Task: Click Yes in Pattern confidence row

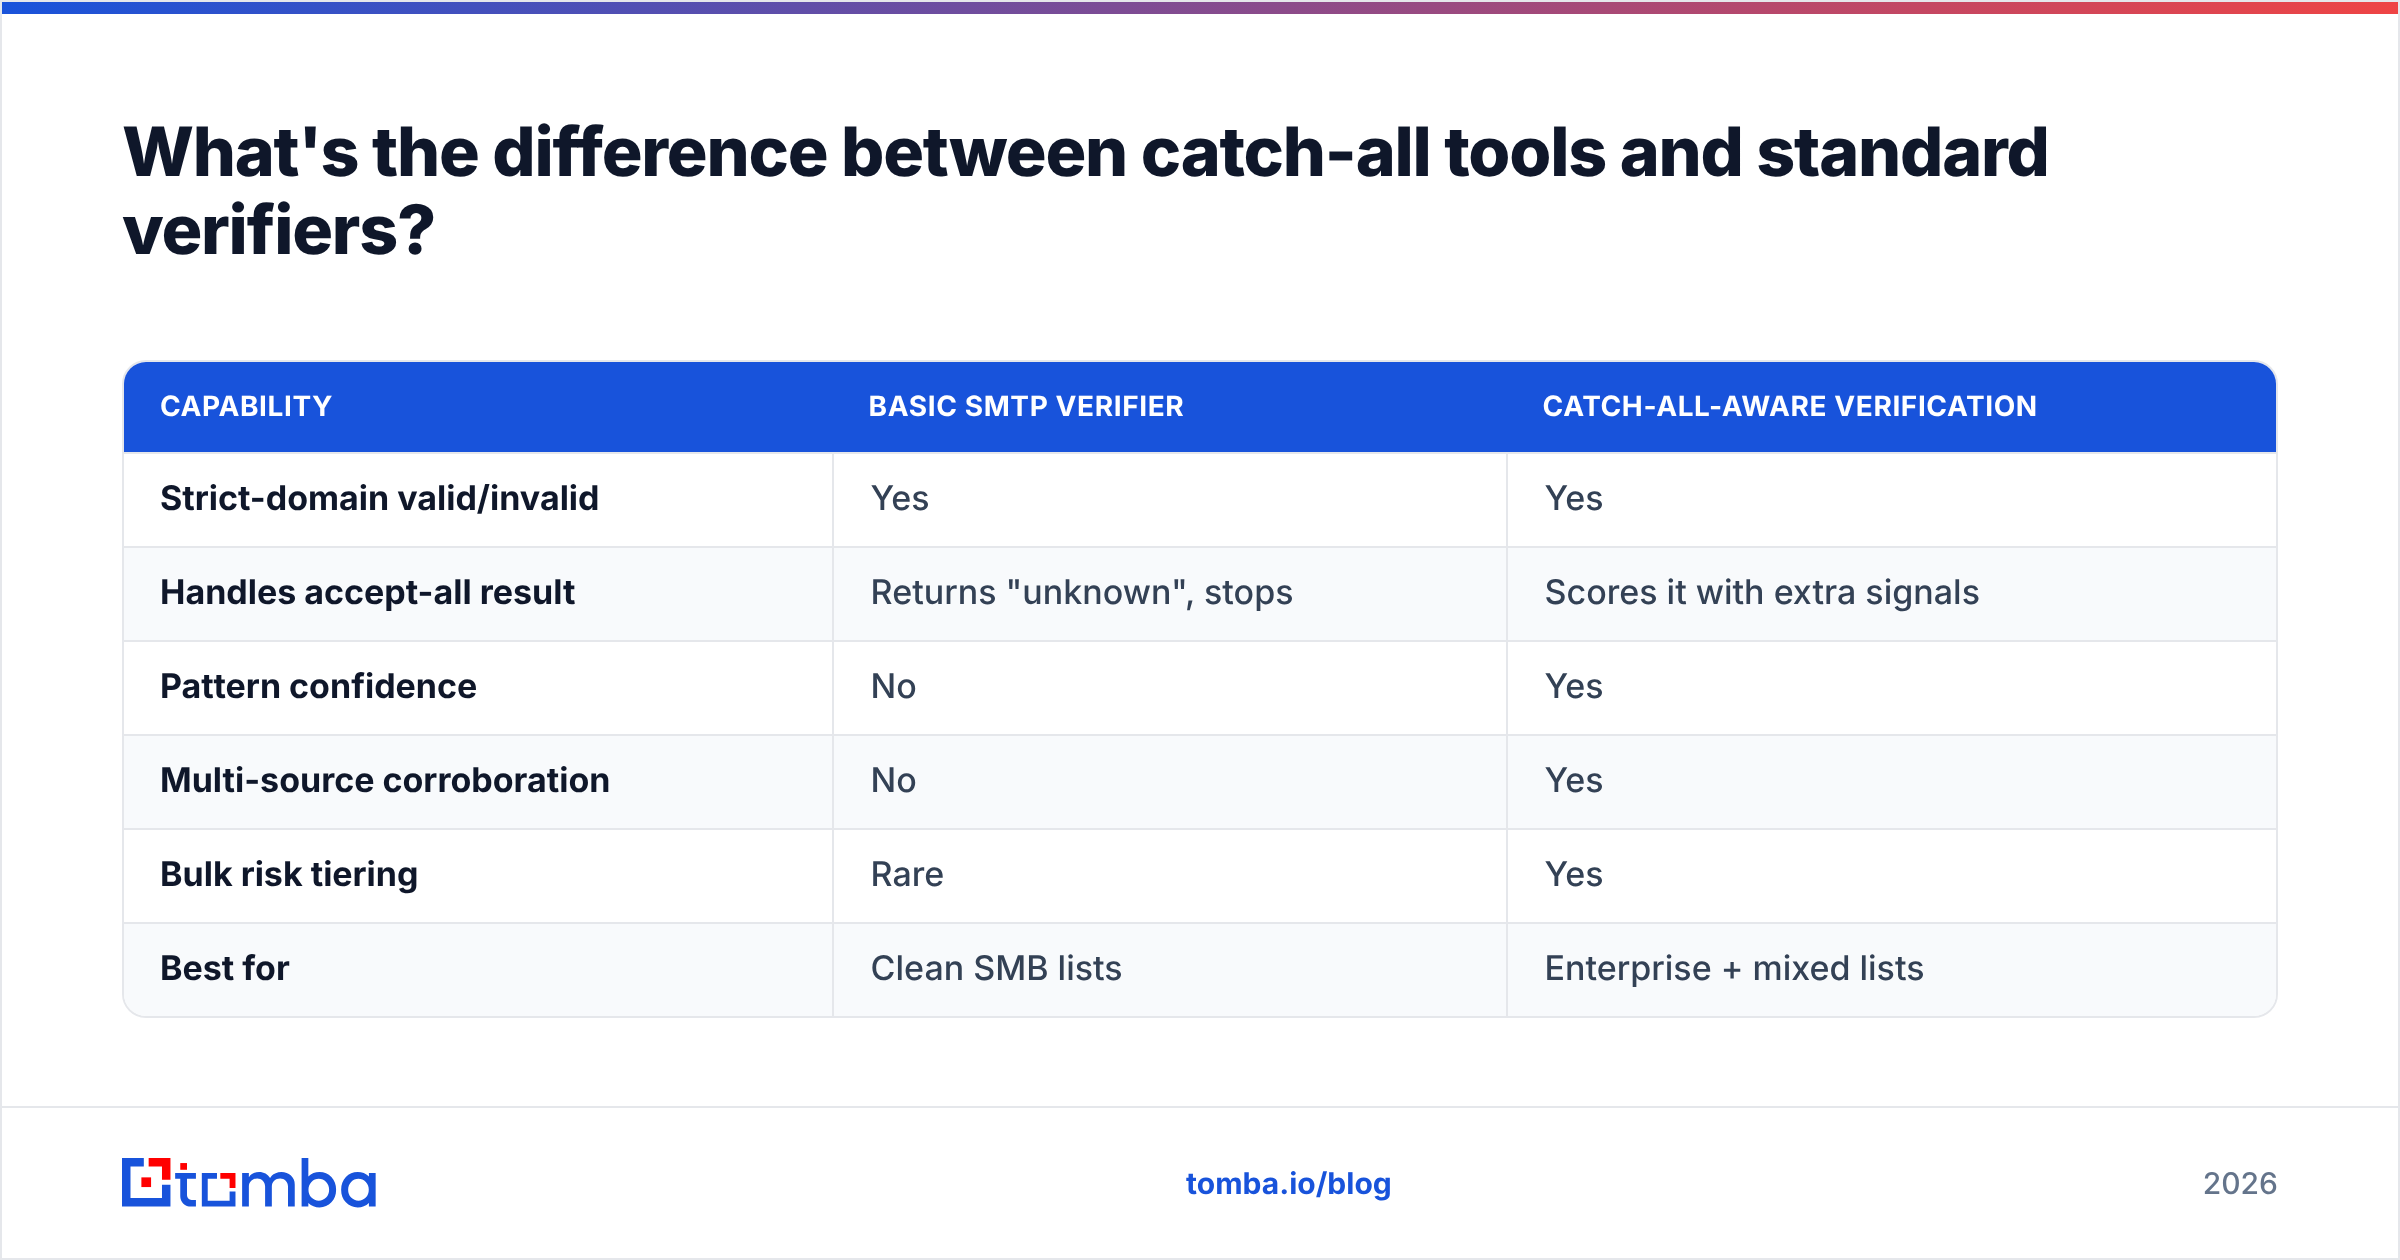Action: click(1574, 686)
